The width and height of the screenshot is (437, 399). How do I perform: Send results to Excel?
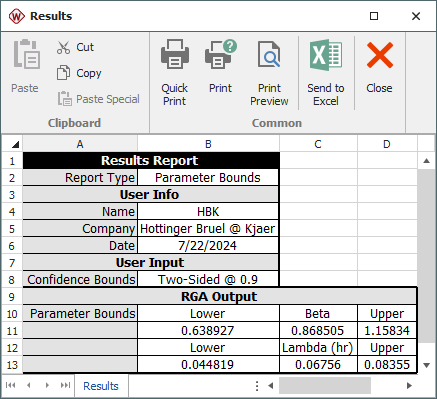tap(326, 73)
